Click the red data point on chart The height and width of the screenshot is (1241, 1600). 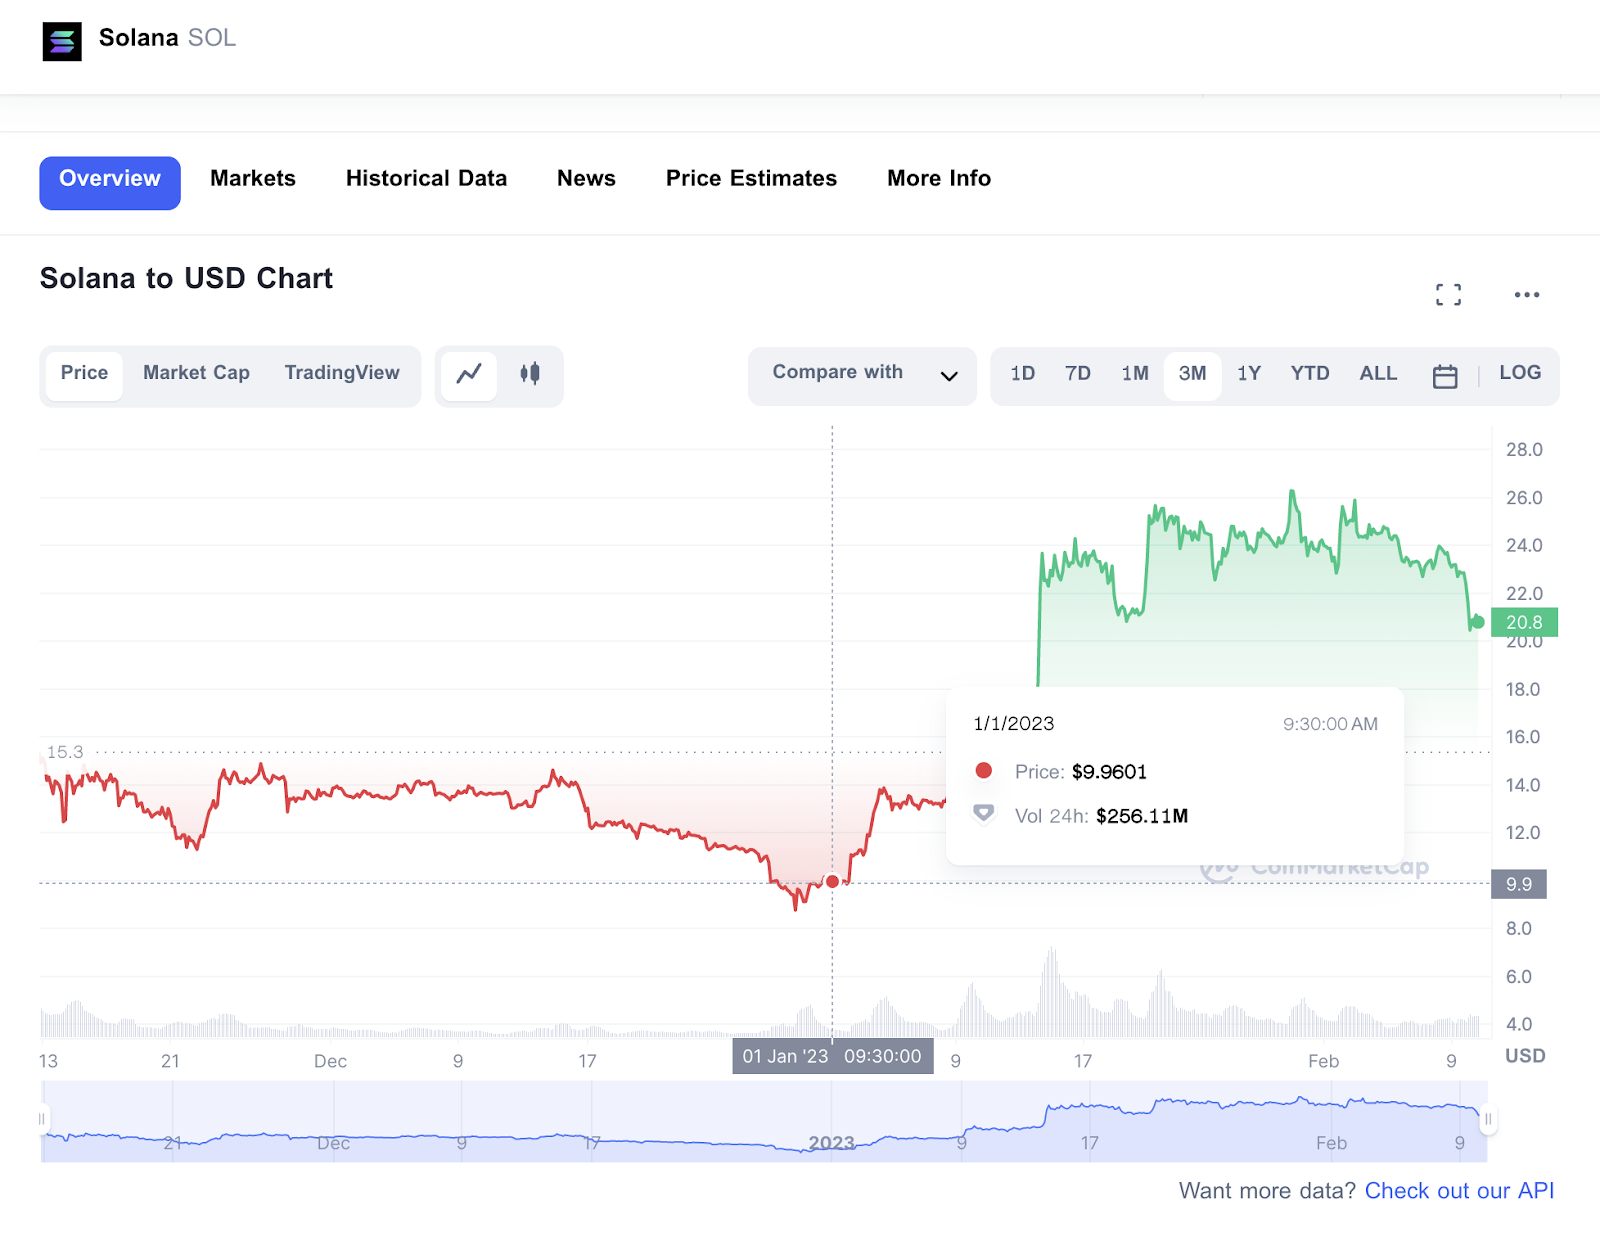point(832,882)
